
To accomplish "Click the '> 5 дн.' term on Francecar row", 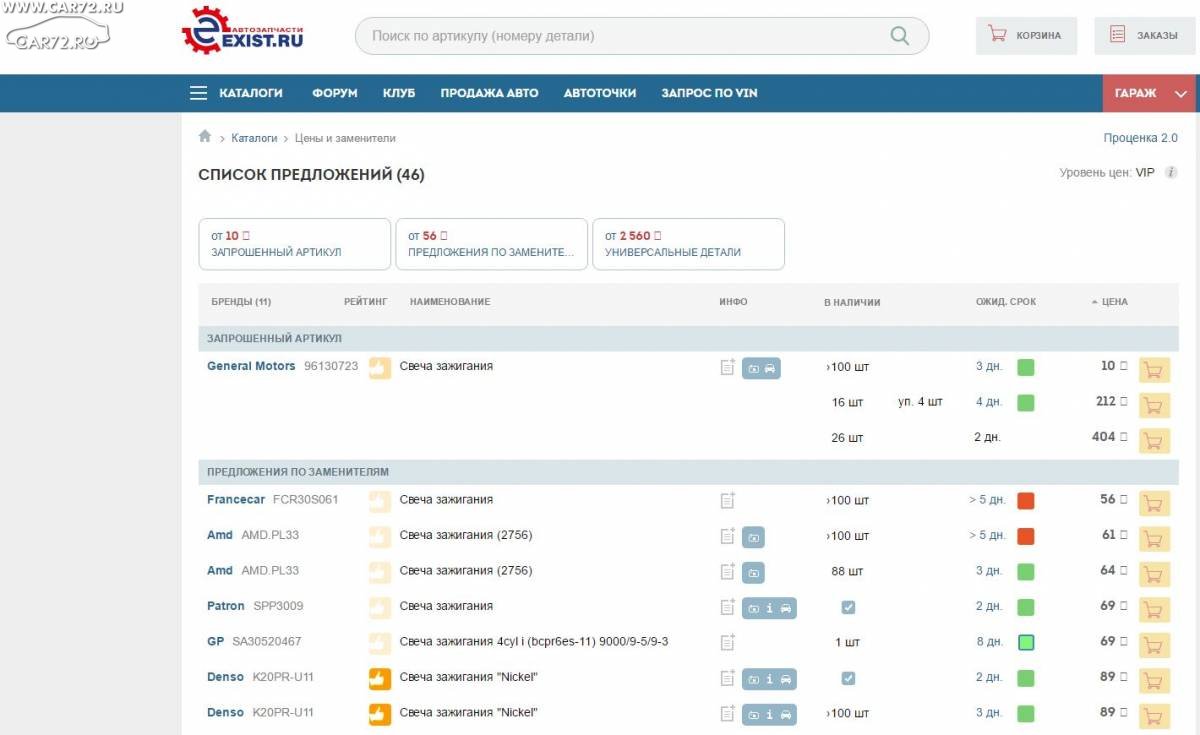I will coord(987,500).
